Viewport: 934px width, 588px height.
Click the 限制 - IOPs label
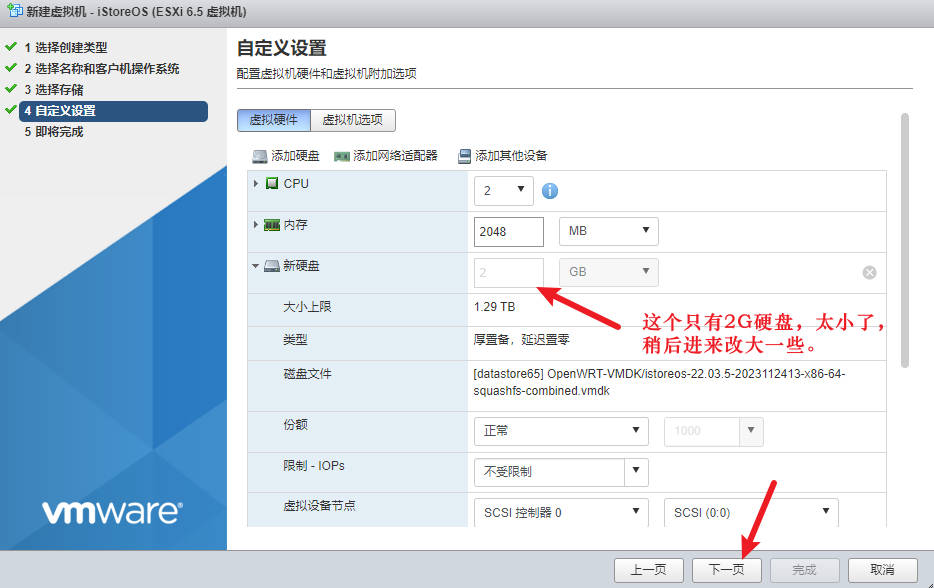(314, 466)
